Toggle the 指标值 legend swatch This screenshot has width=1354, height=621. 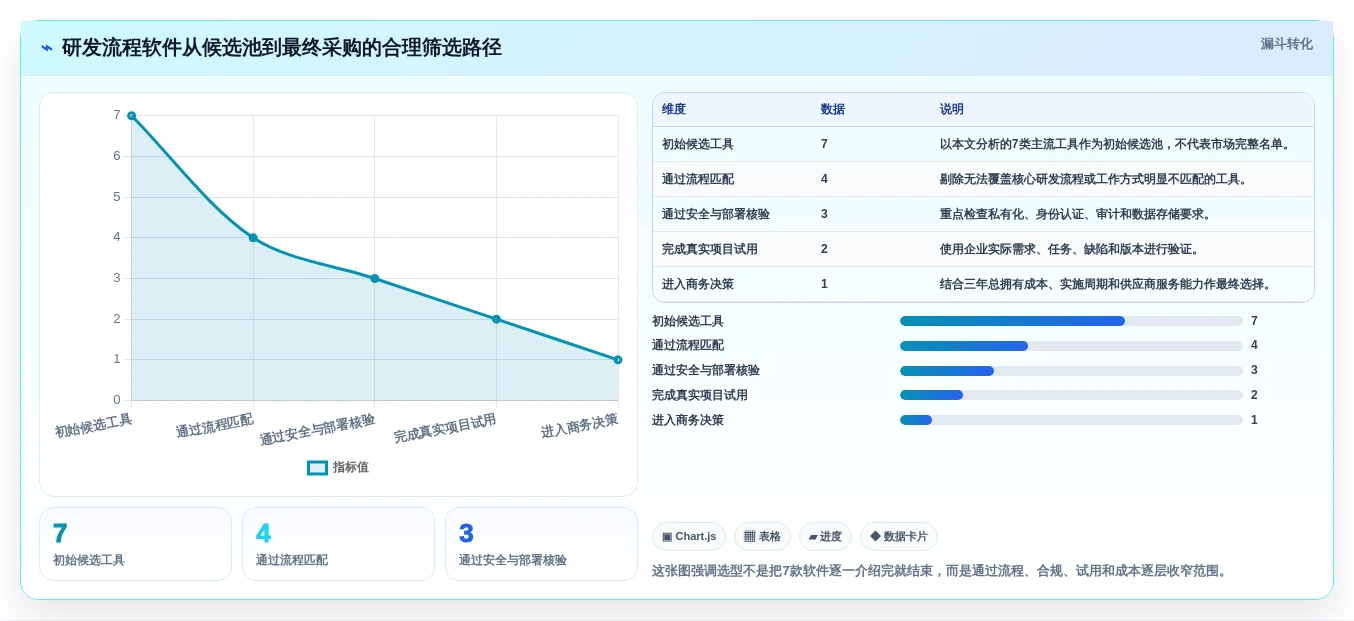[x=317, y=467]
